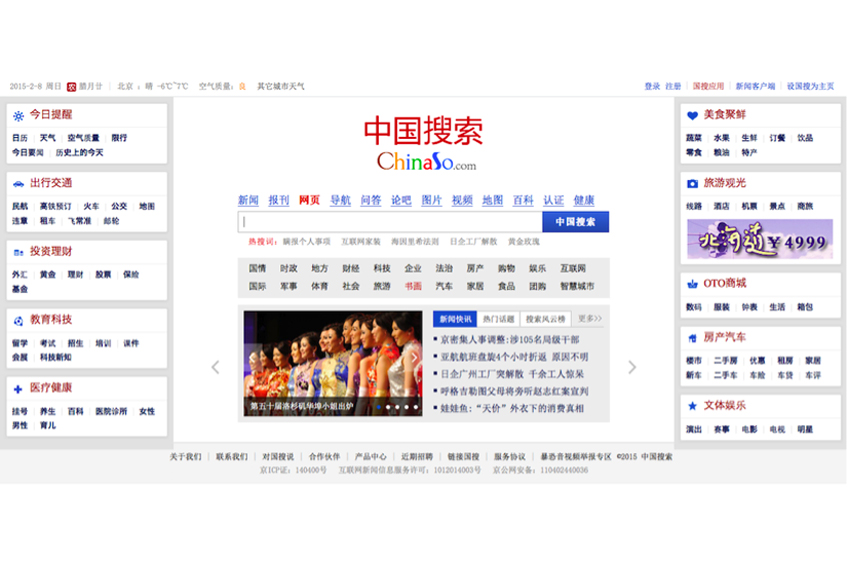
Task: Select the 百科 search tab
Action: point(523,200)
